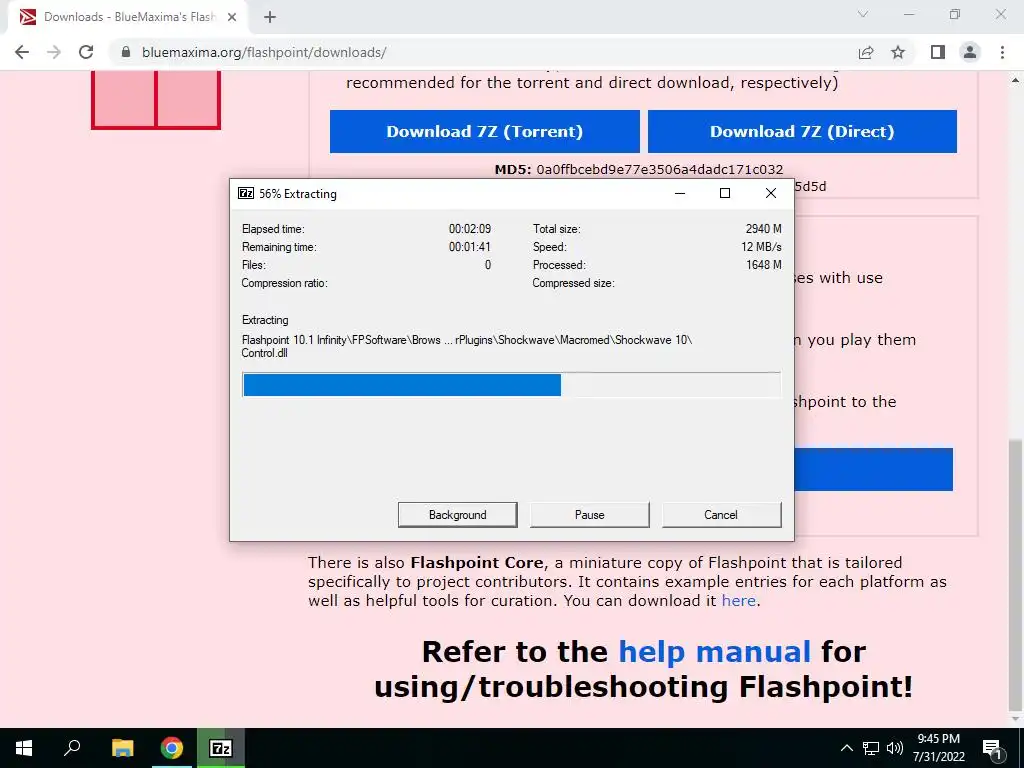Click Download 7Z (Direct) button
This screenshot has width=1024, height=768.
coord(802,131)
